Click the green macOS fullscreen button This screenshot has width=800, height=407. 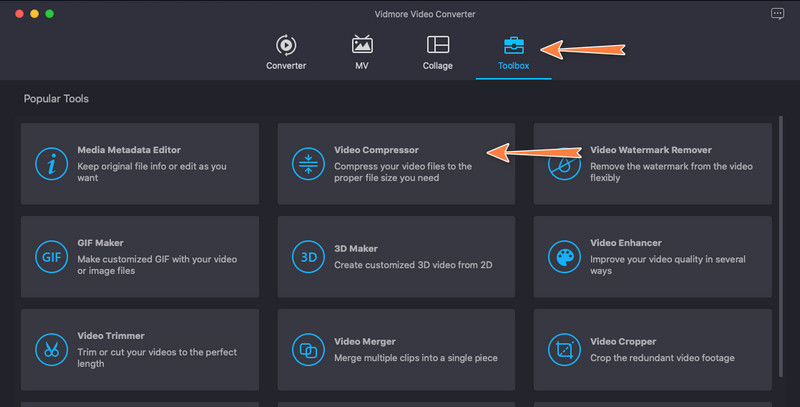[49, 14]
